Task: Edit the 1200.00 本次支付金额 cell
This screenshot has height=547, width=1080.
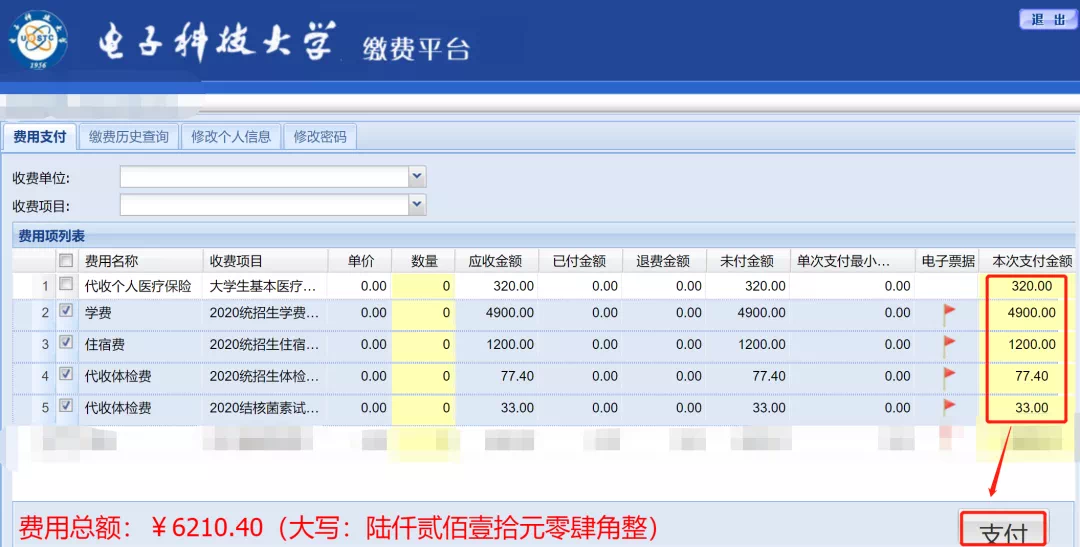Action: [x=1027, y=344]
